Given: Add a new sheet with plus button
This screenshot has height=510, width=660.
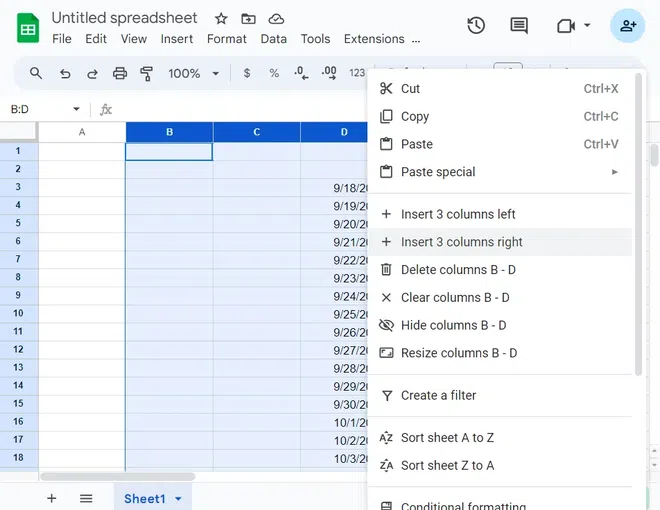Looking at the screenshot, I should point(52,498).
